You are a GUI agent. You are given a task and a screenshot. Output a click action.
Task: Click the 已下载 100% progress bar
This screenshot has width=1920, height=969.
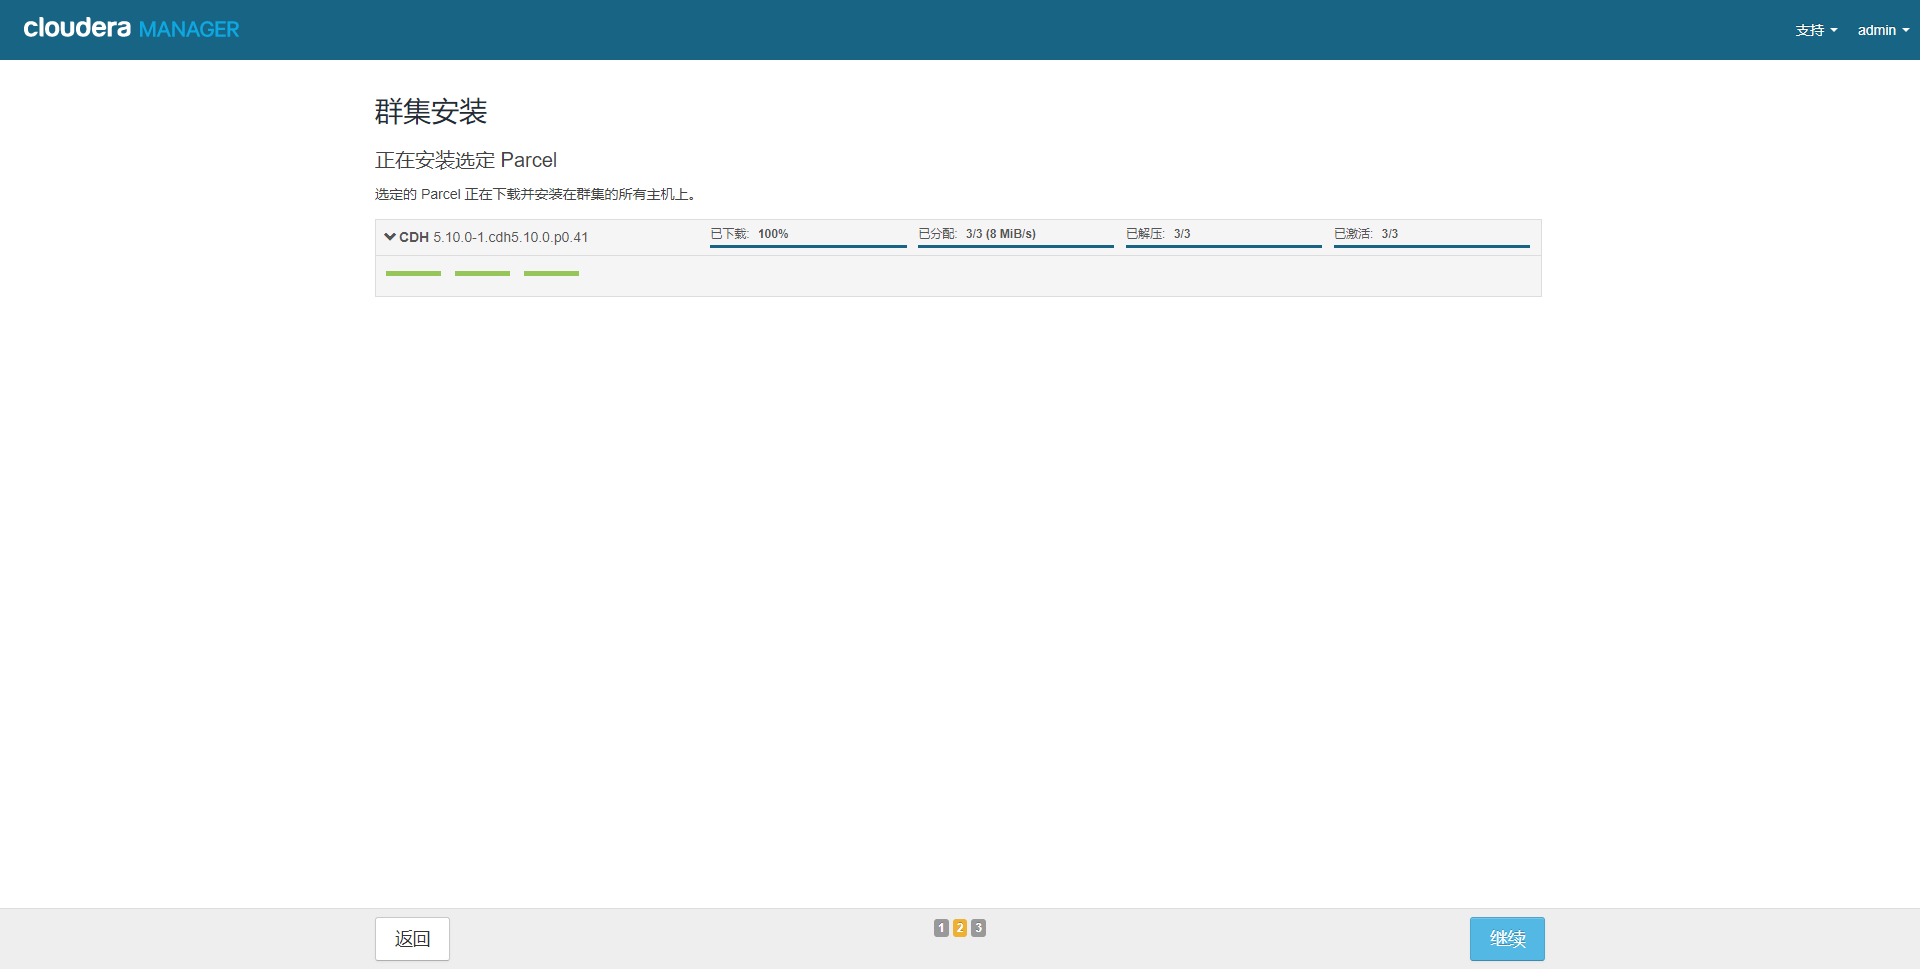tap(808, 246)
